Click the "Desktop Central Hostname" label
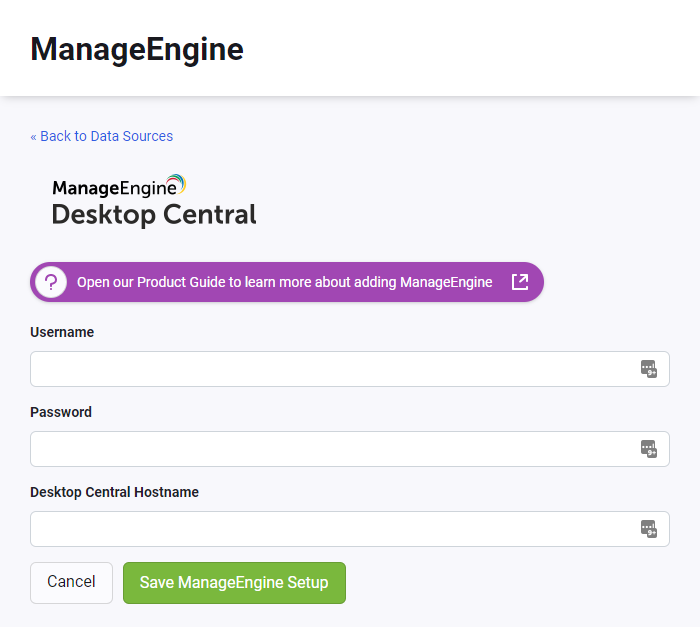 114,492
